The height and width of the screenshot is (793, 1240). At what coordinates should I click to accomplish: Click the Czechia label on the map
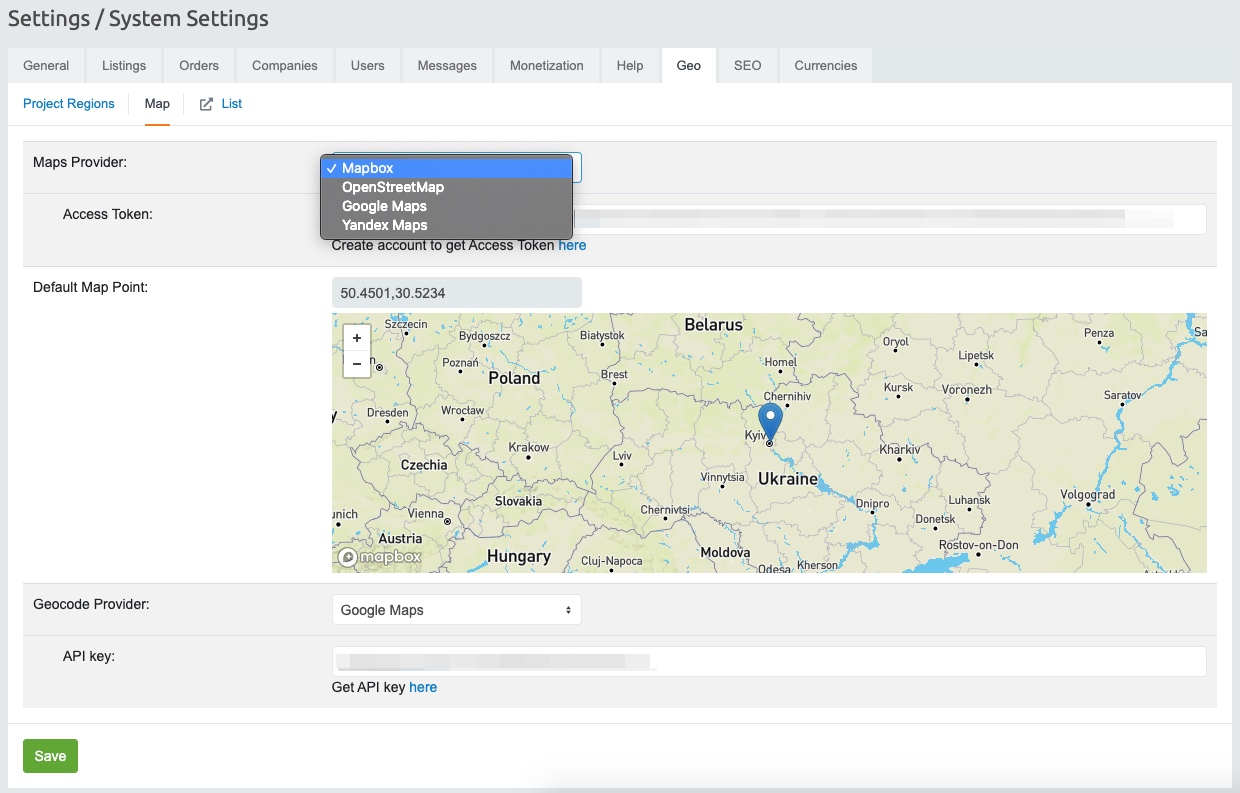coord(424,465)
